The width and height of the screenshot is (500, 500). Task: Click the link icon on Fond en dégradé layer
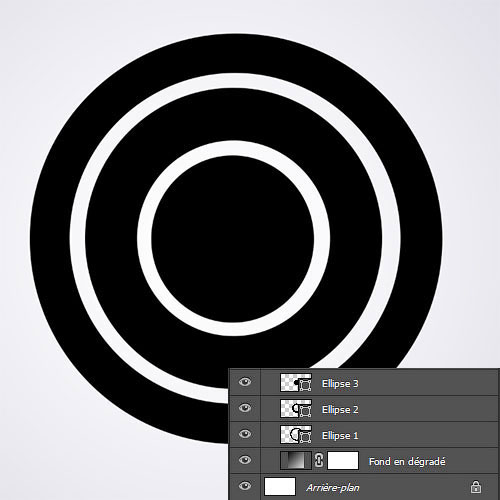[319, 460]
